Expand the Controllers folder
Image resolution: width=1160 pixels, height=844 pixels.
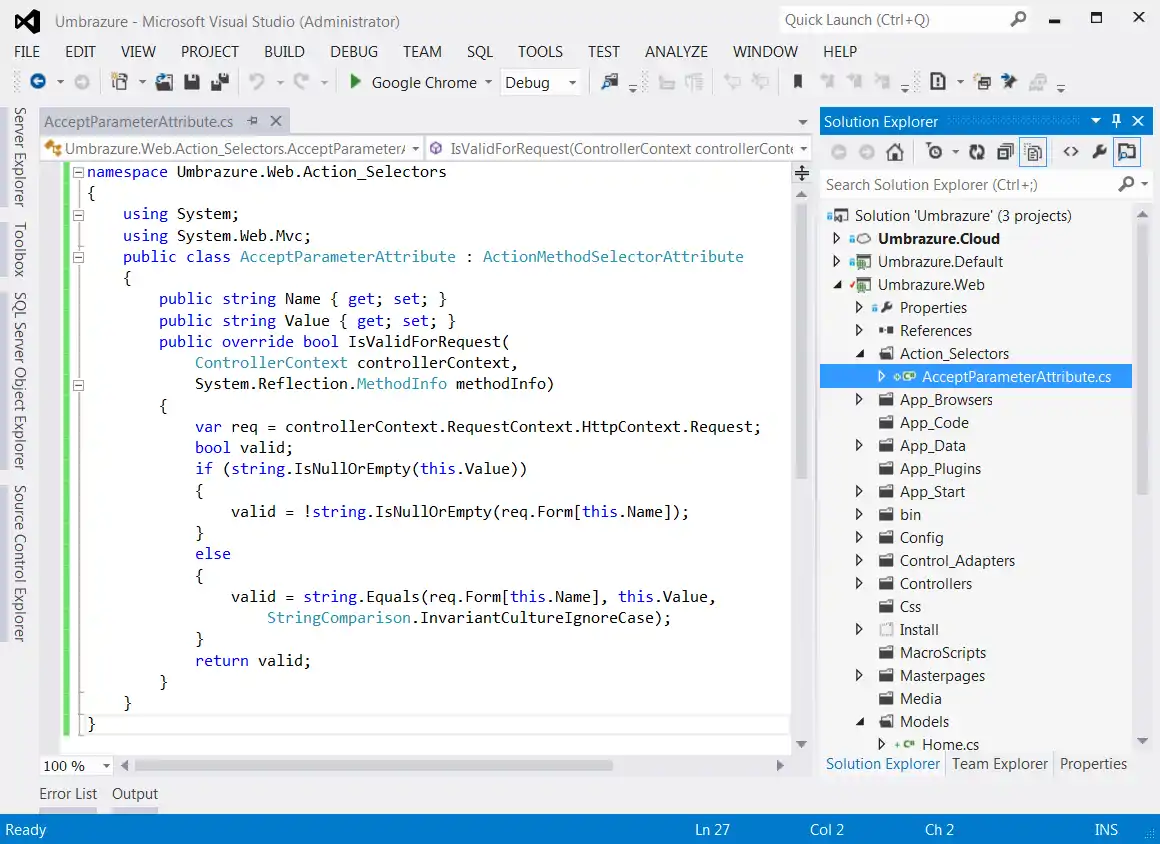tap(859, 584)
